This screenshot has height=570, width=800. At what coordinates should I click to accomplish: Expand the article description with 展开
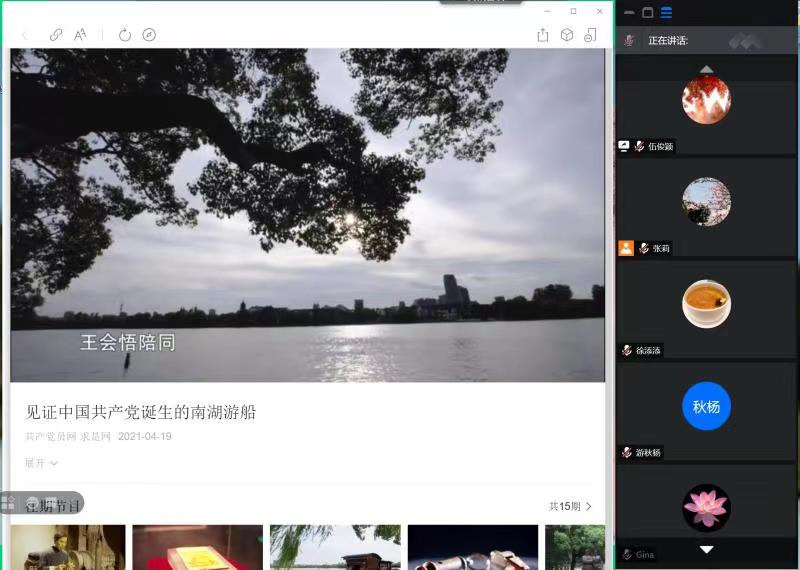[x=41, y=463]
